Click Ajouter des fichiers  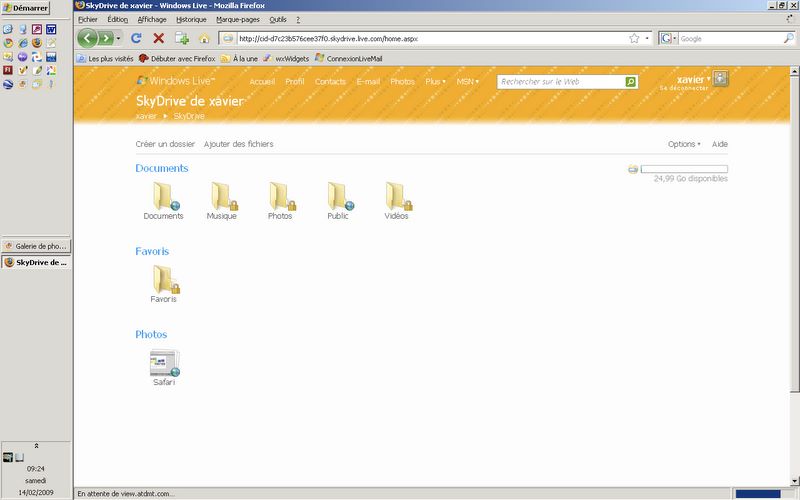pyautogui.click(x=239, y=144)
